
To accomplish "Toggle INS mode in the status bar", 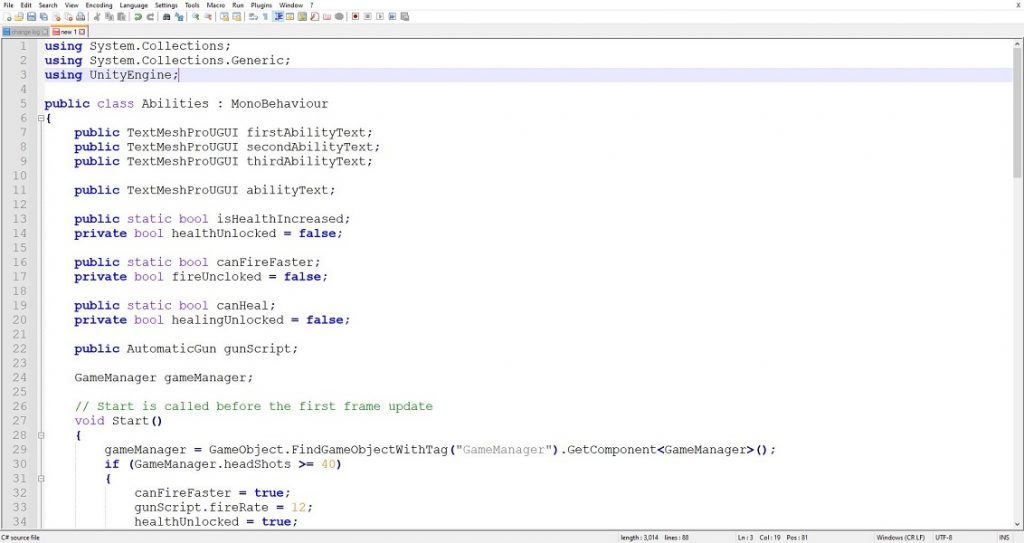I will click(1002, 537).
